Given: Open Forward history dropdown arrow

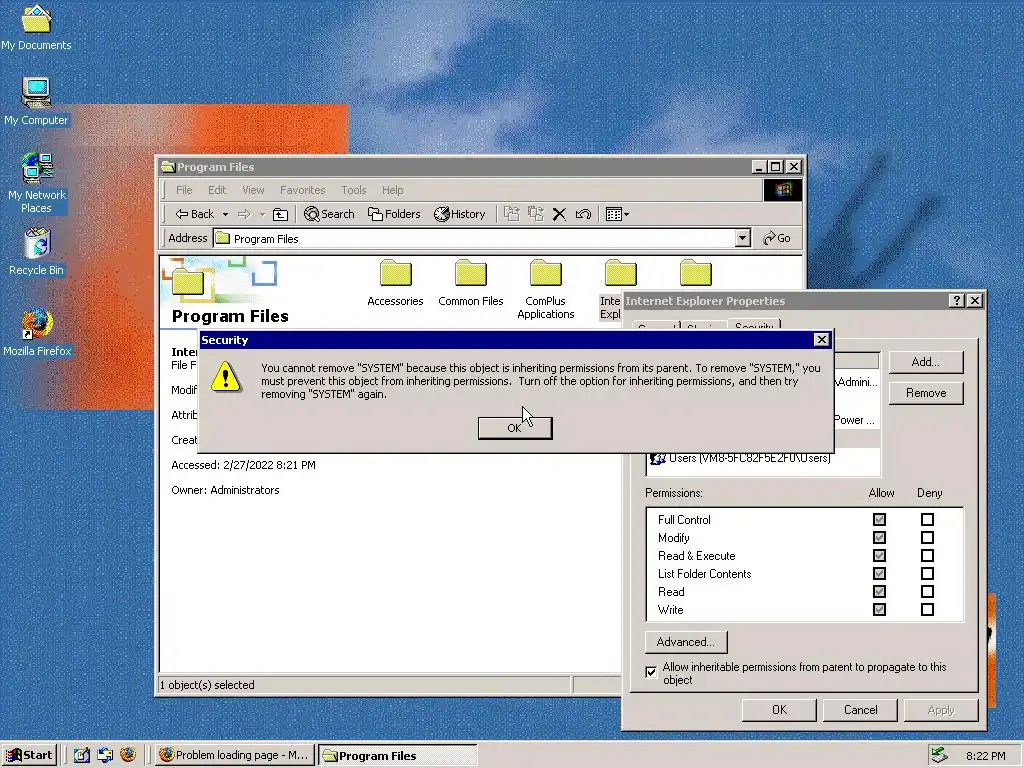Looking at the screenshot, I should pos(263,214).
